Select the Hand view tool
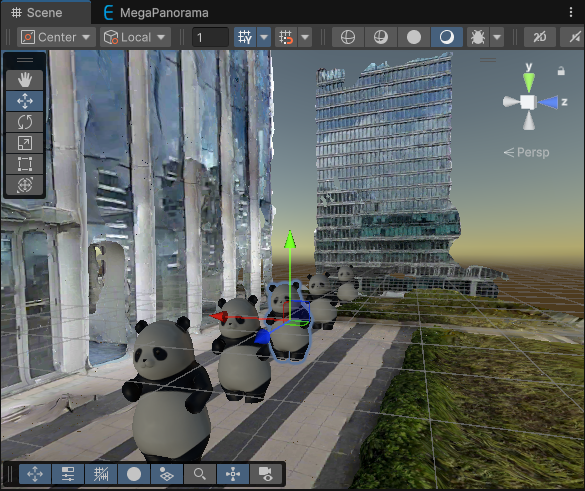This screenshot has width=585, height=491. (25, 80)
